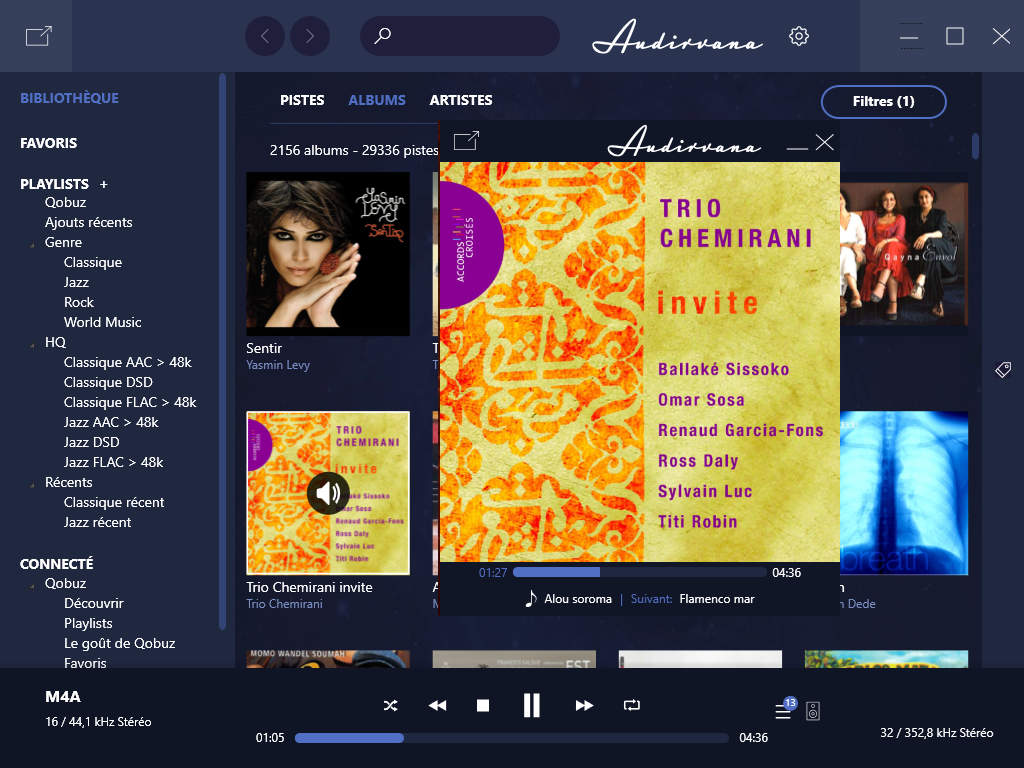
Task: Click next track name Flamenco mar
Action: [716, 599]
